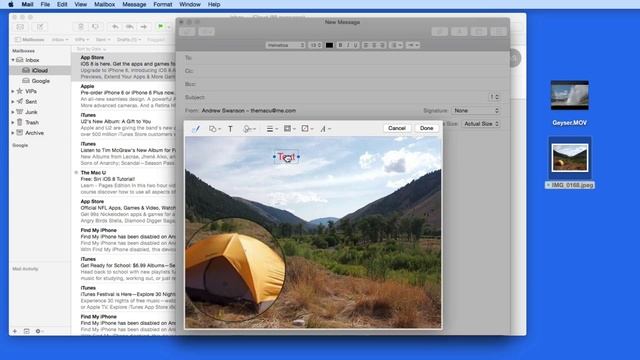
Task: Open the Image Size Actual Size dropdown
Action: pos(481,124)
